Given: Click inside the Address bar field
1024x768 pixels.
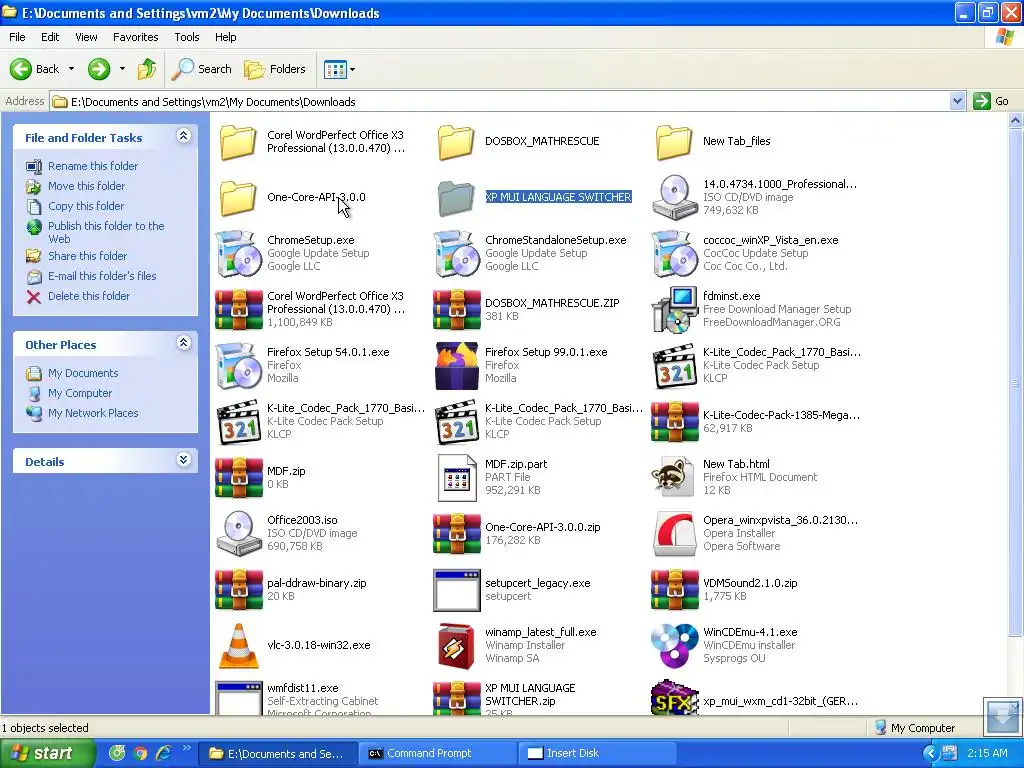Looking at the screenshot, I should 500,101.
